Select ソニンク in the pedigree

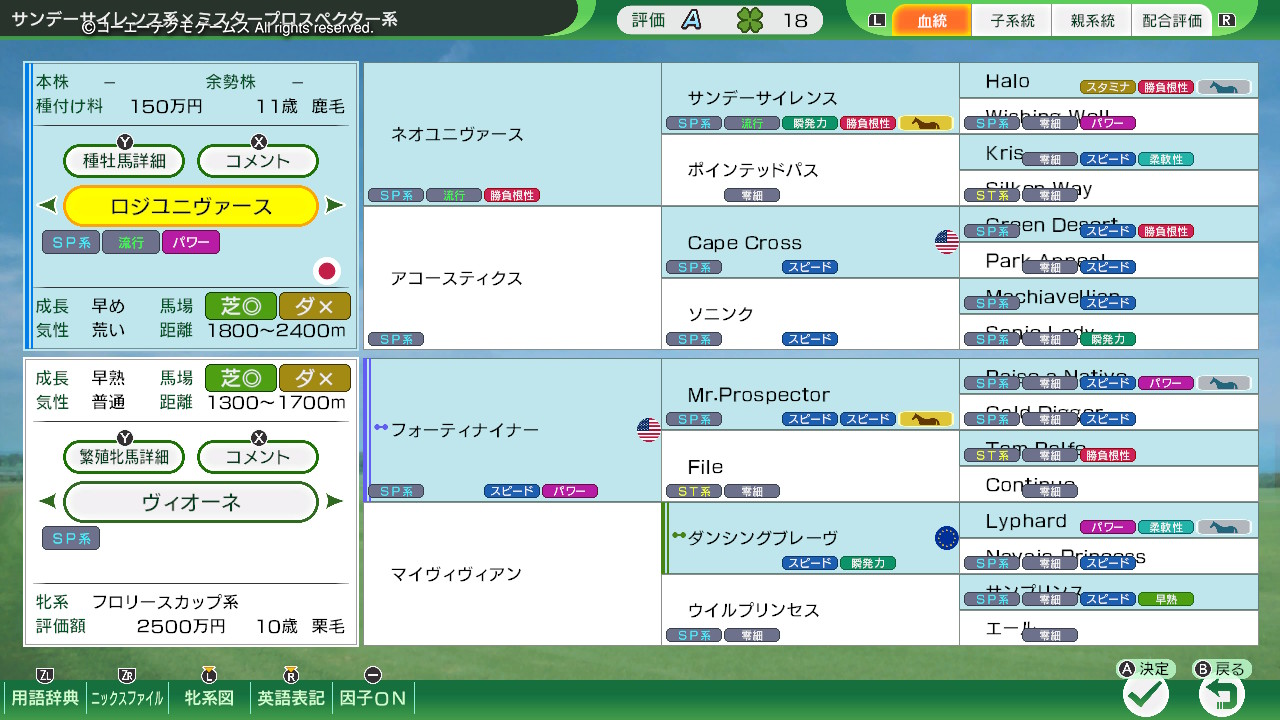(x=810, y=314)
